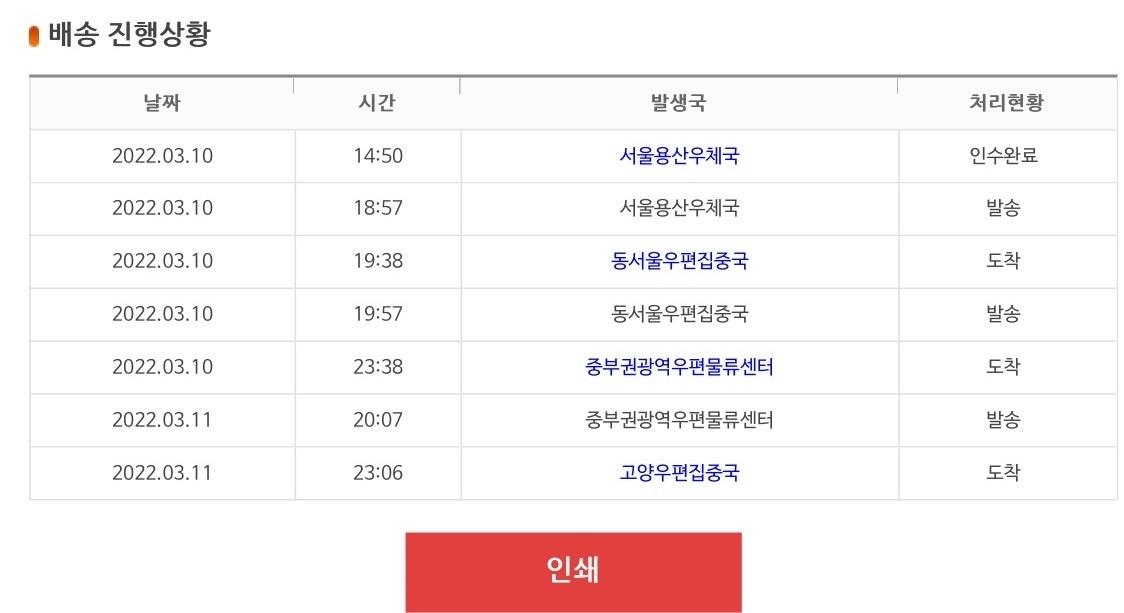Click the 23:06 time cell
The height and width of the screenshot is (613, 1124).
[378, 472]
